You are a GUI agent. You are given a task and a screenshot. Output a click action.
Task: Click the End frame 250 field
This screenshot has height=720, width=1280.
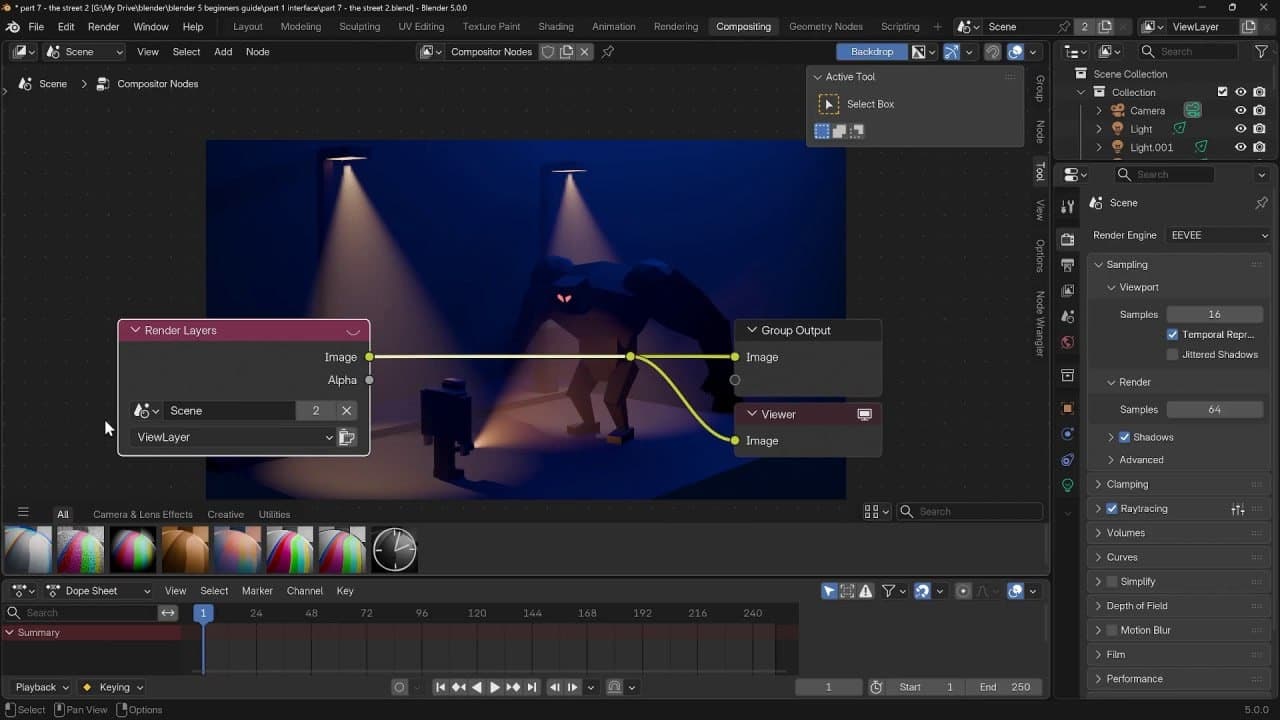coord(1004,687)
